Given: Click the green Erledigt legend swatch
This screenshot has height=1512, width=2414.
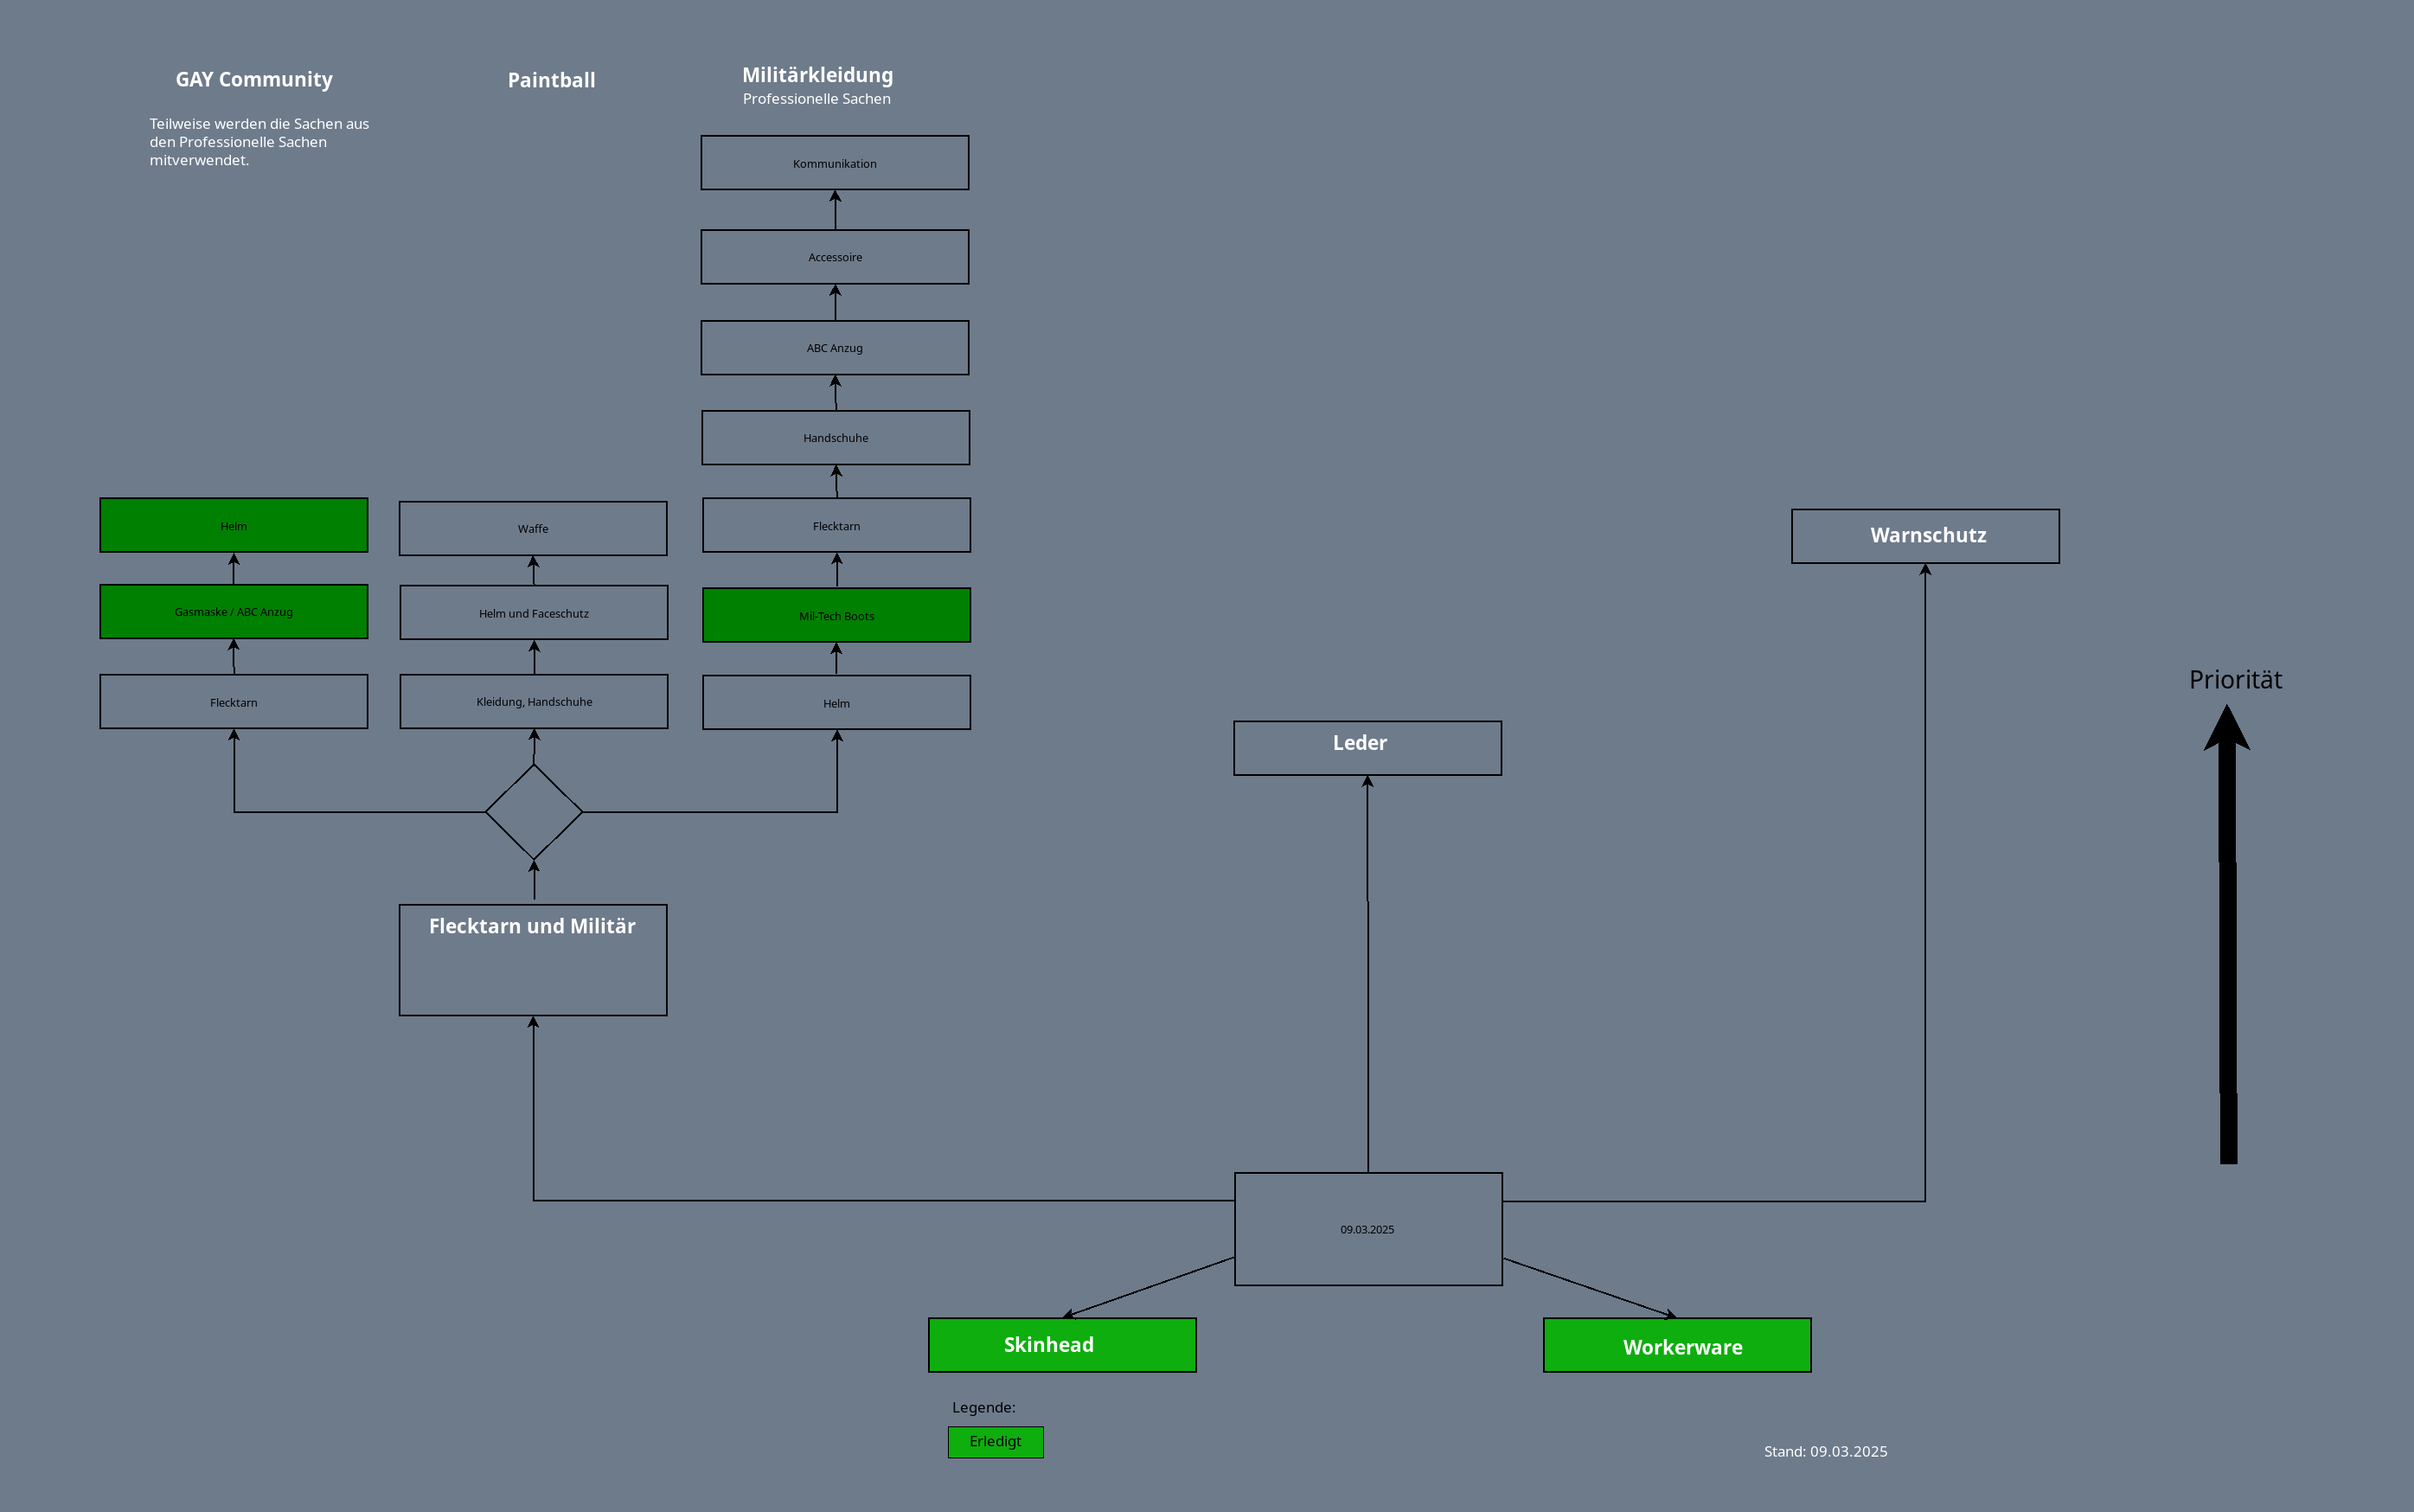Looking at the screenshot, I should click(x=995, y=1442).
